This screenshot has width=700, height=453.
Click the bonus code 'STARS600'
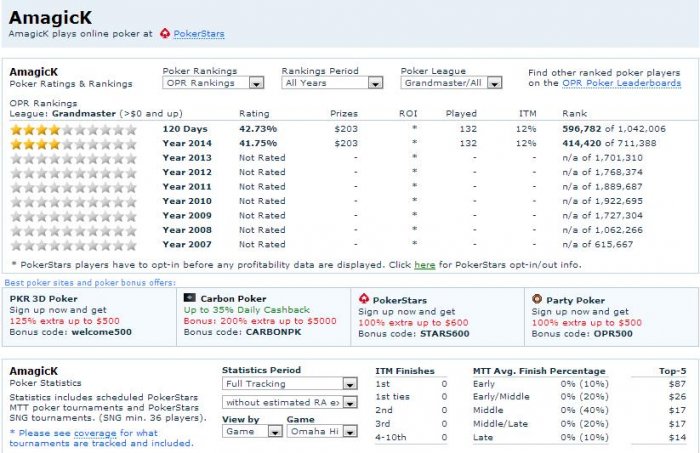(444, 334)
